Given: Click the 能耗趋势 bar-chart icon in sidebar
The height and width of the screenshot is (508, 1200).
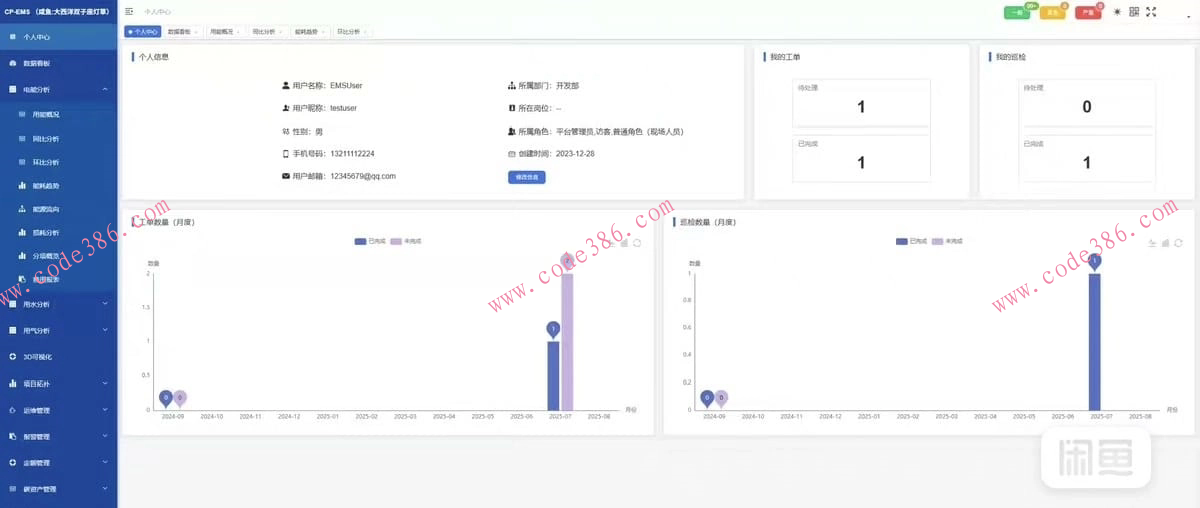Looking at the screenshot, I should click(22, 186).
